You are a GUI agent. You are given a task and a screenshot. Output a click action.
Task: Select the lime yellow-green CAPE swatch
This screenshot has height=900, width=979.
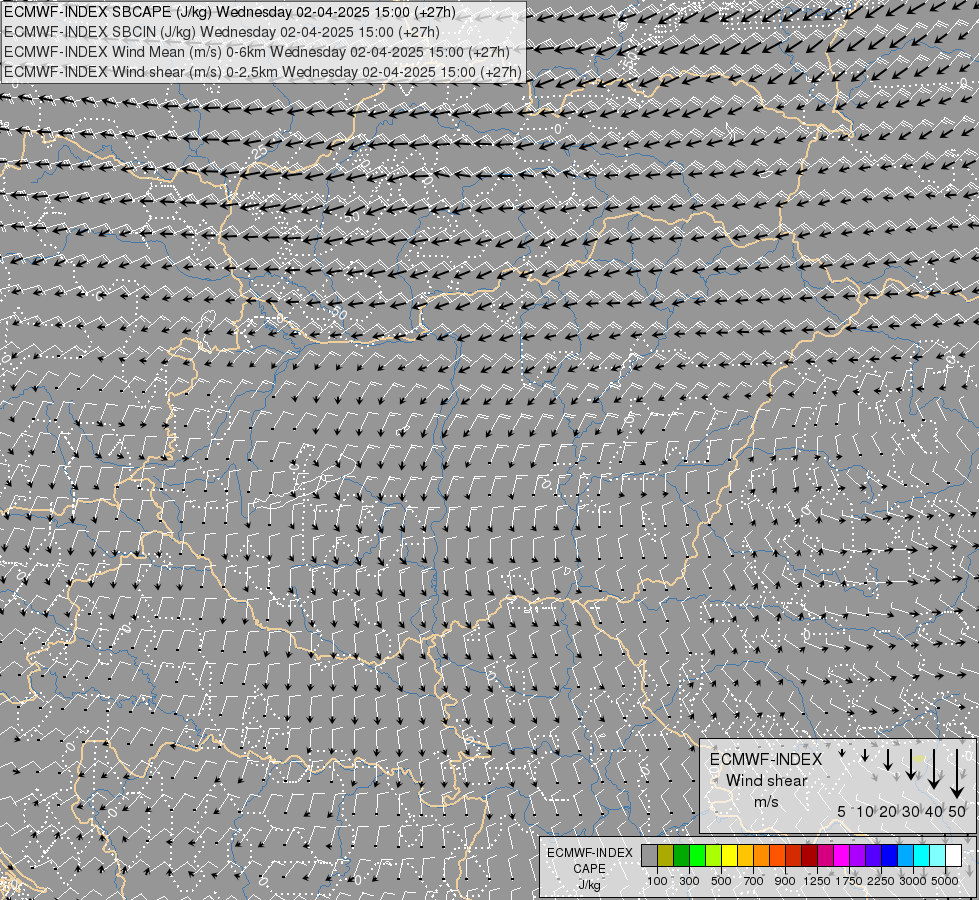pos(713,855)
